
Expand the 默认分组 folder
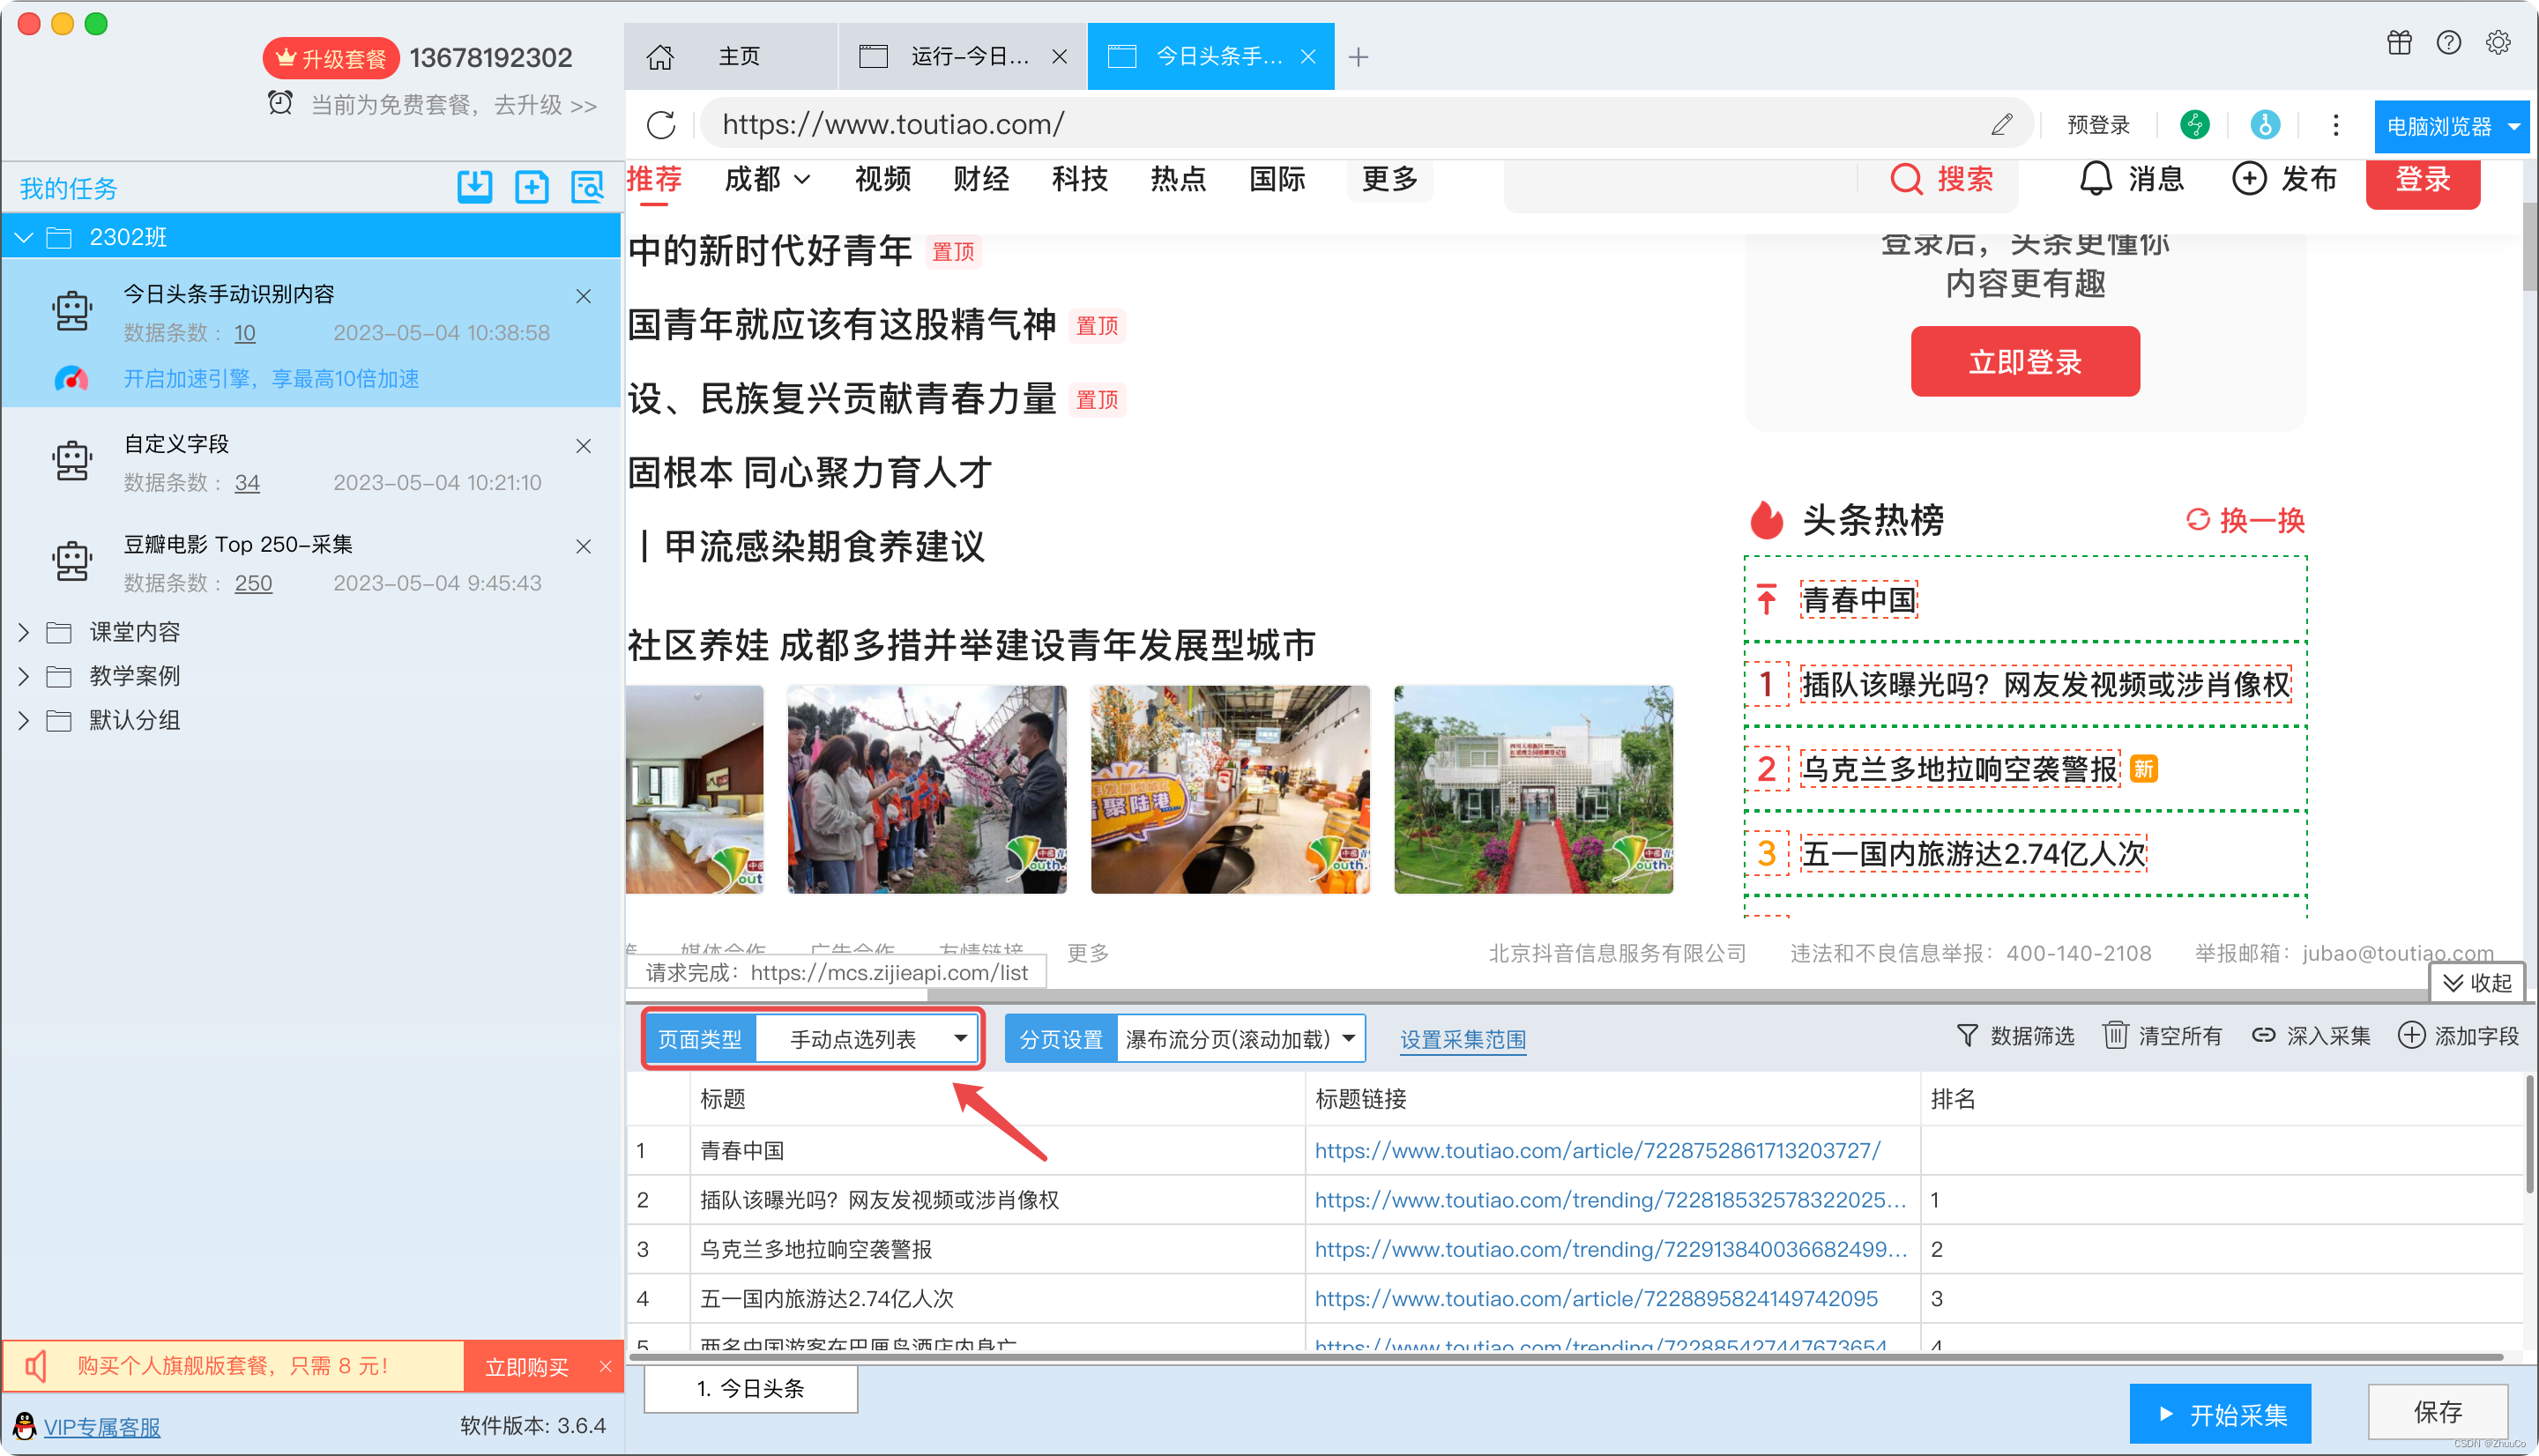tap(23, 720)
